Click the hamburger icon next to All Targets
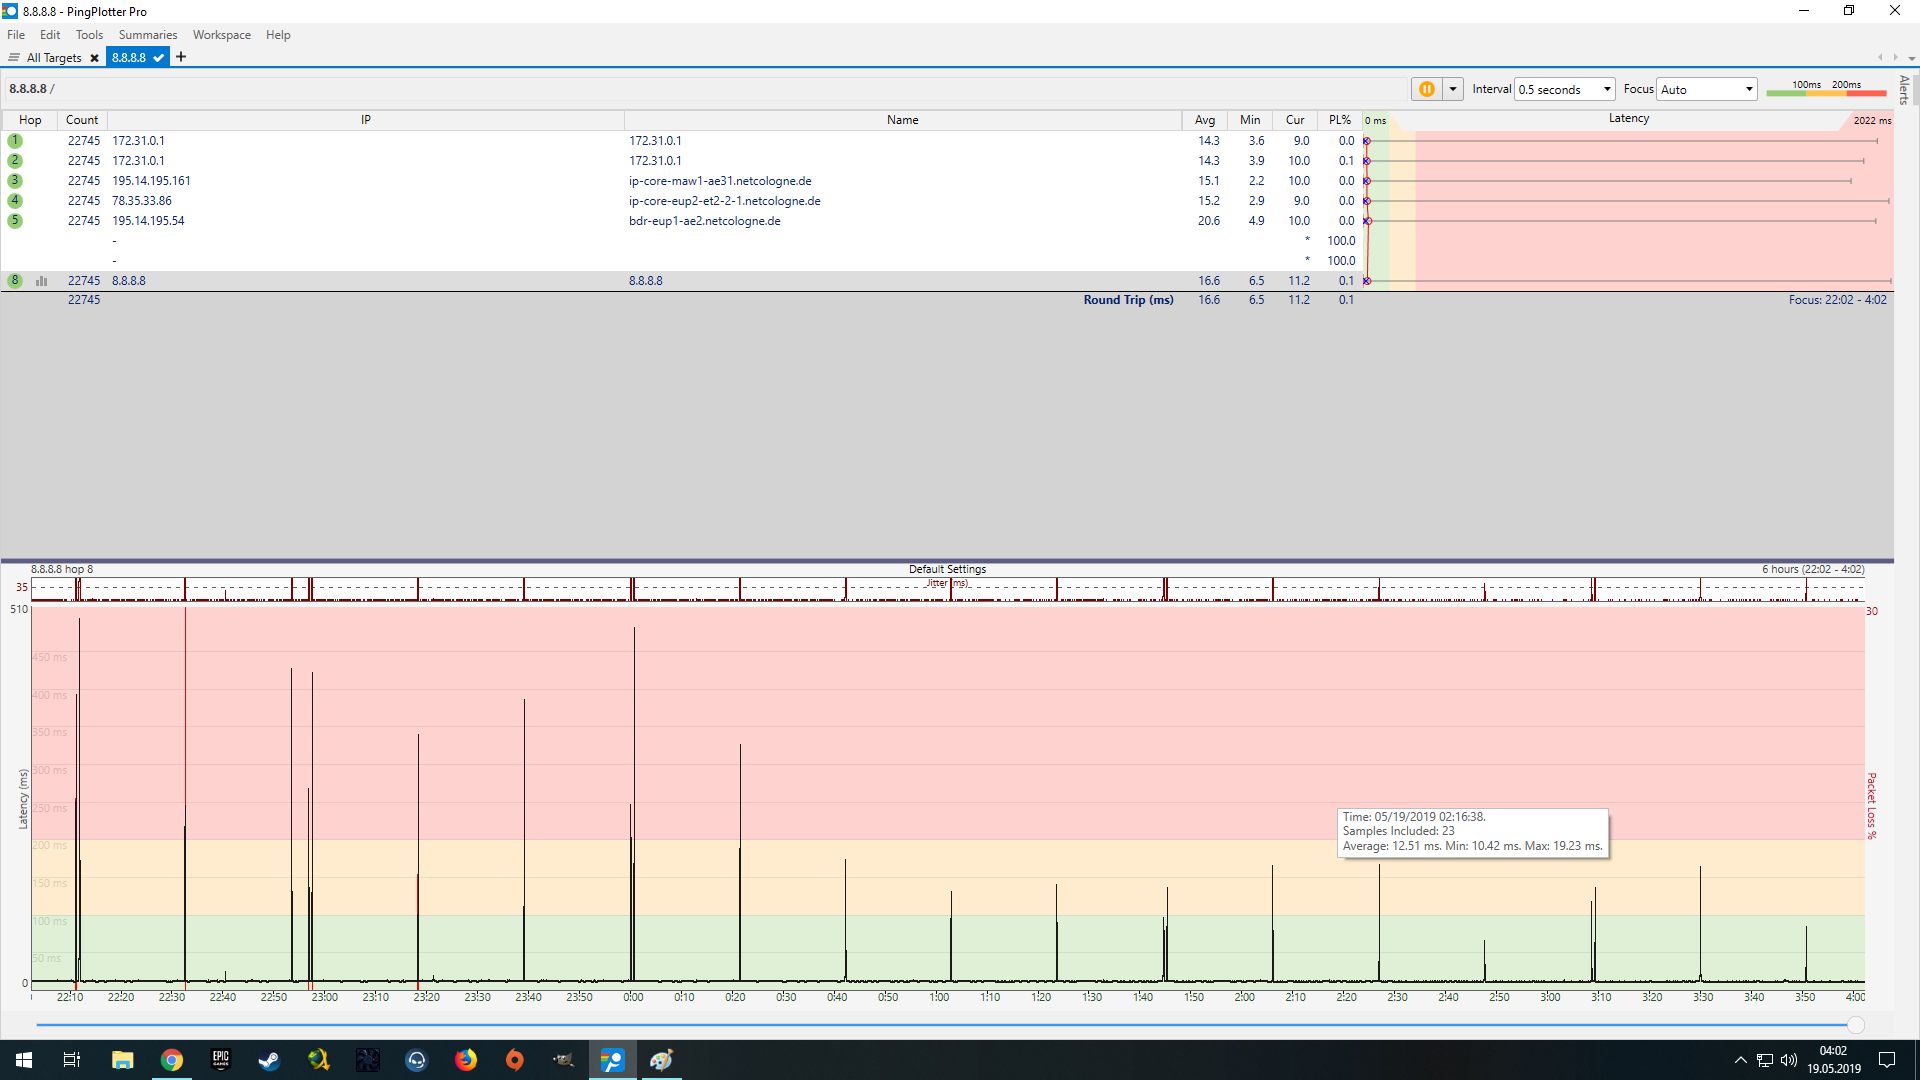Image resolution: width=1920 pixels, height=1080 pixels. [14, 57]
